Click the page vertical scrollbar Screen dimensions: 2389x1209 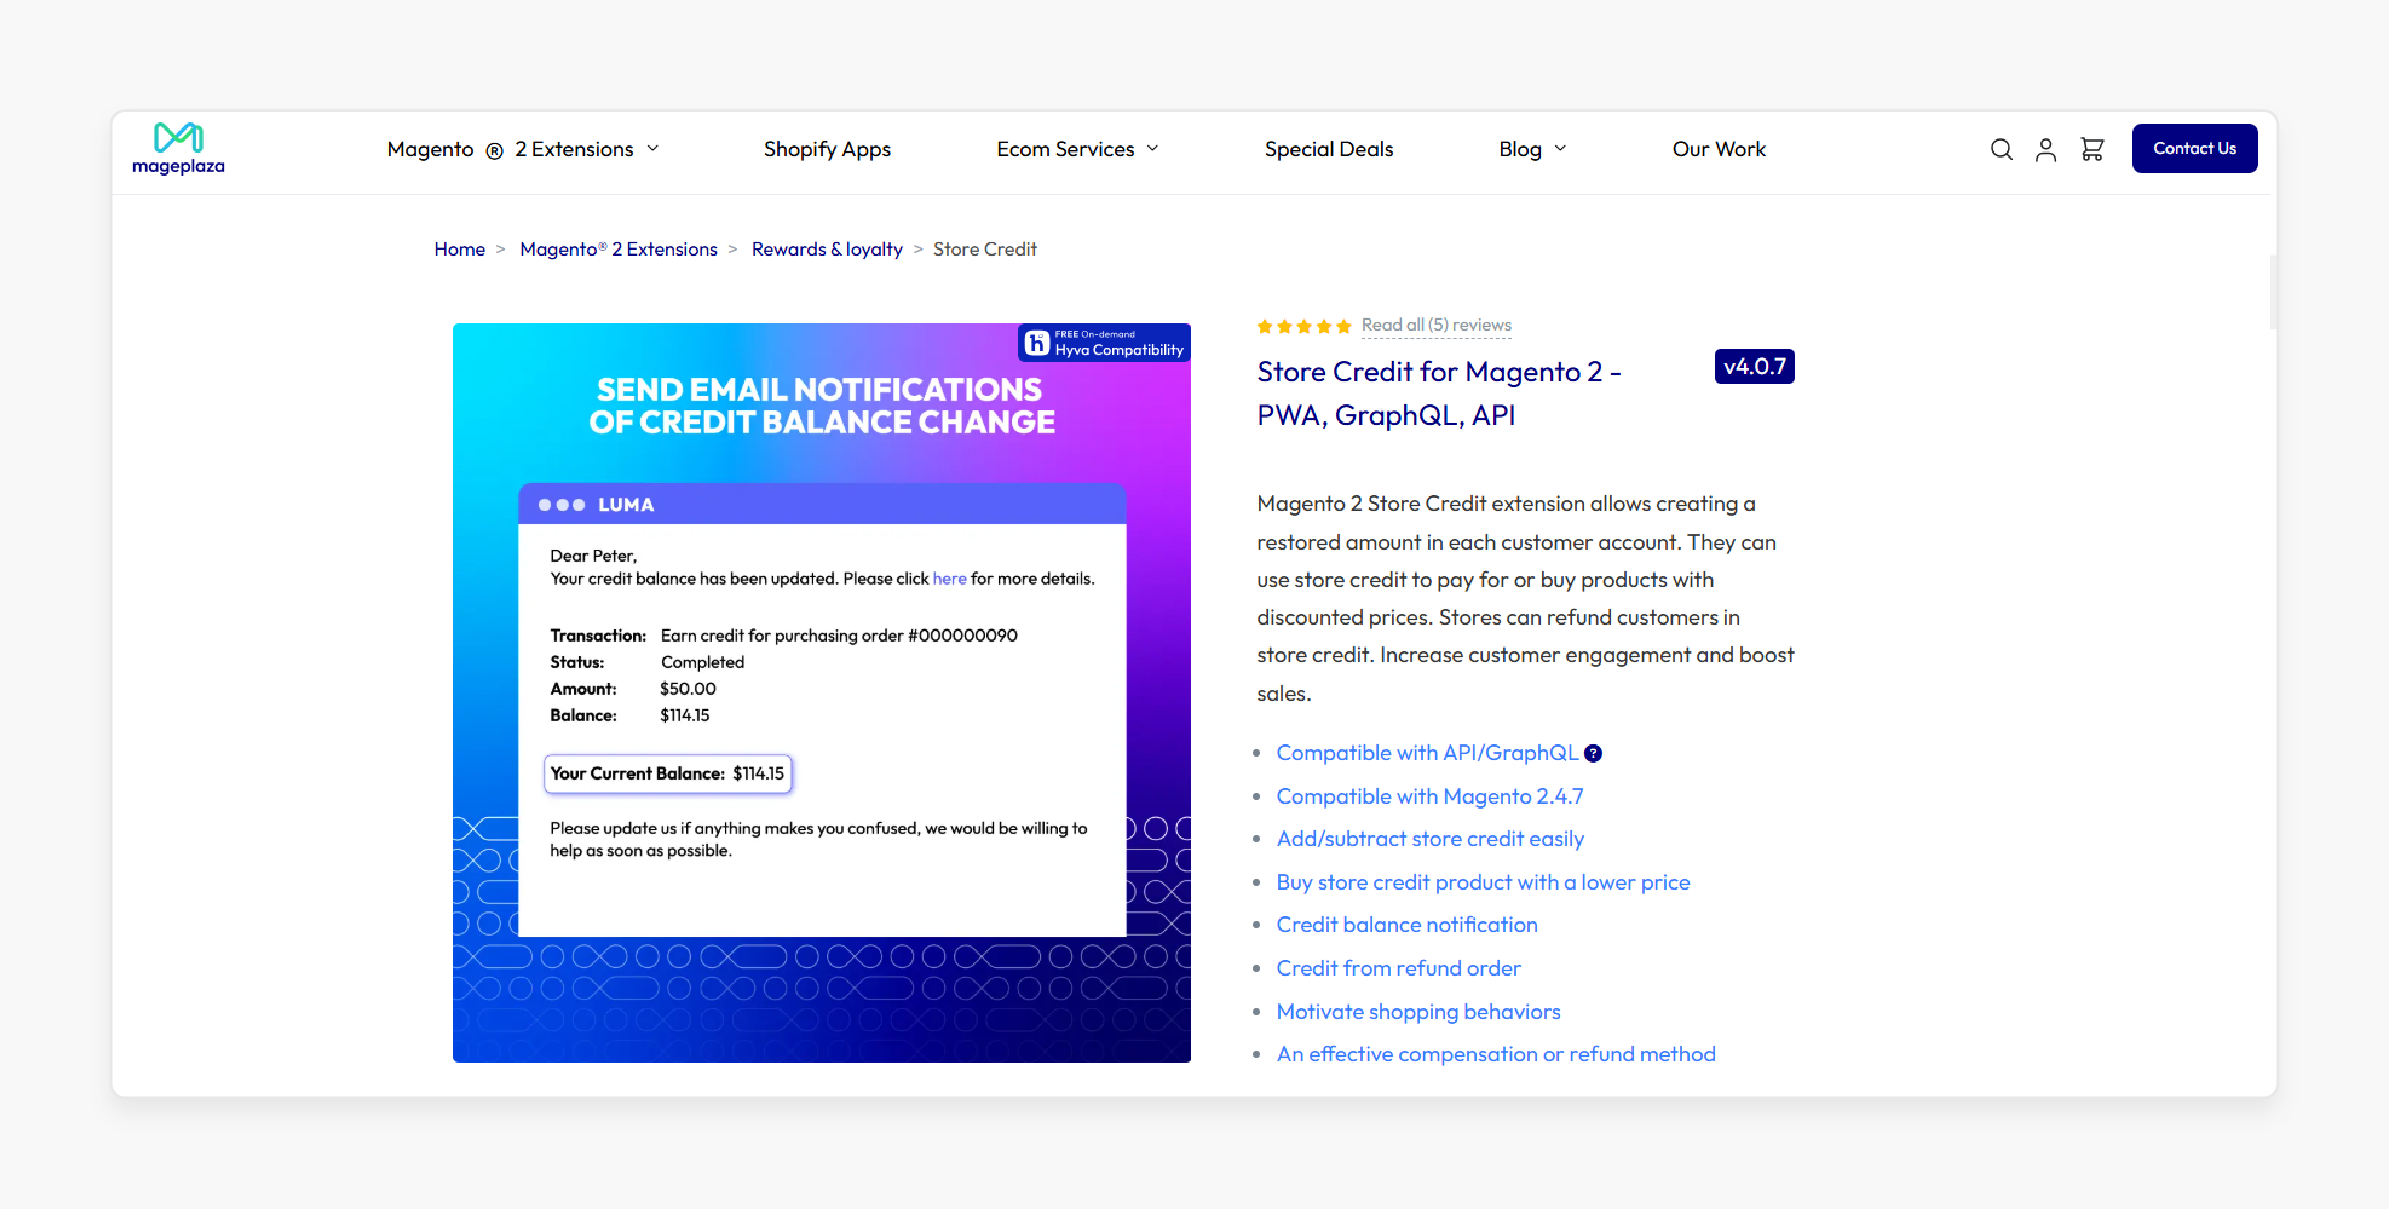click(x=2272, y=292)
